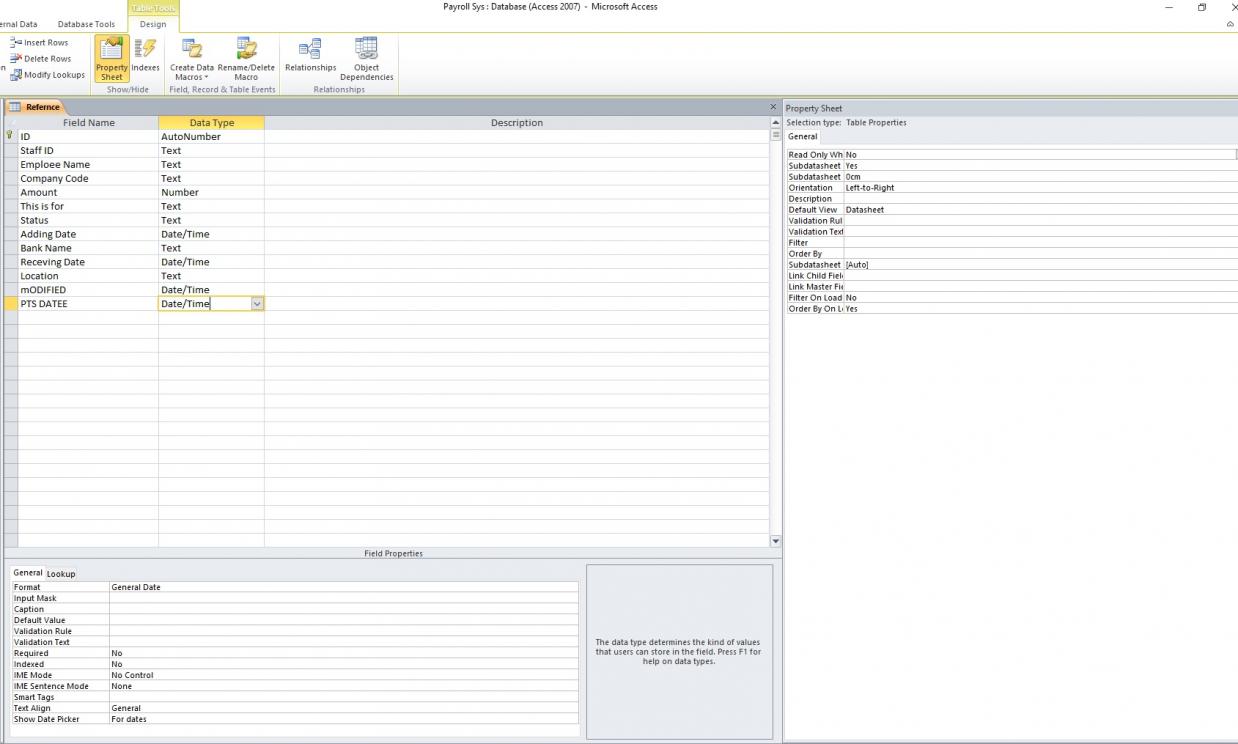The width and height of the screenshot is (1238, 744).
Task: Click the Subdatasheet Name value [Auto]
Action: 1040,265
